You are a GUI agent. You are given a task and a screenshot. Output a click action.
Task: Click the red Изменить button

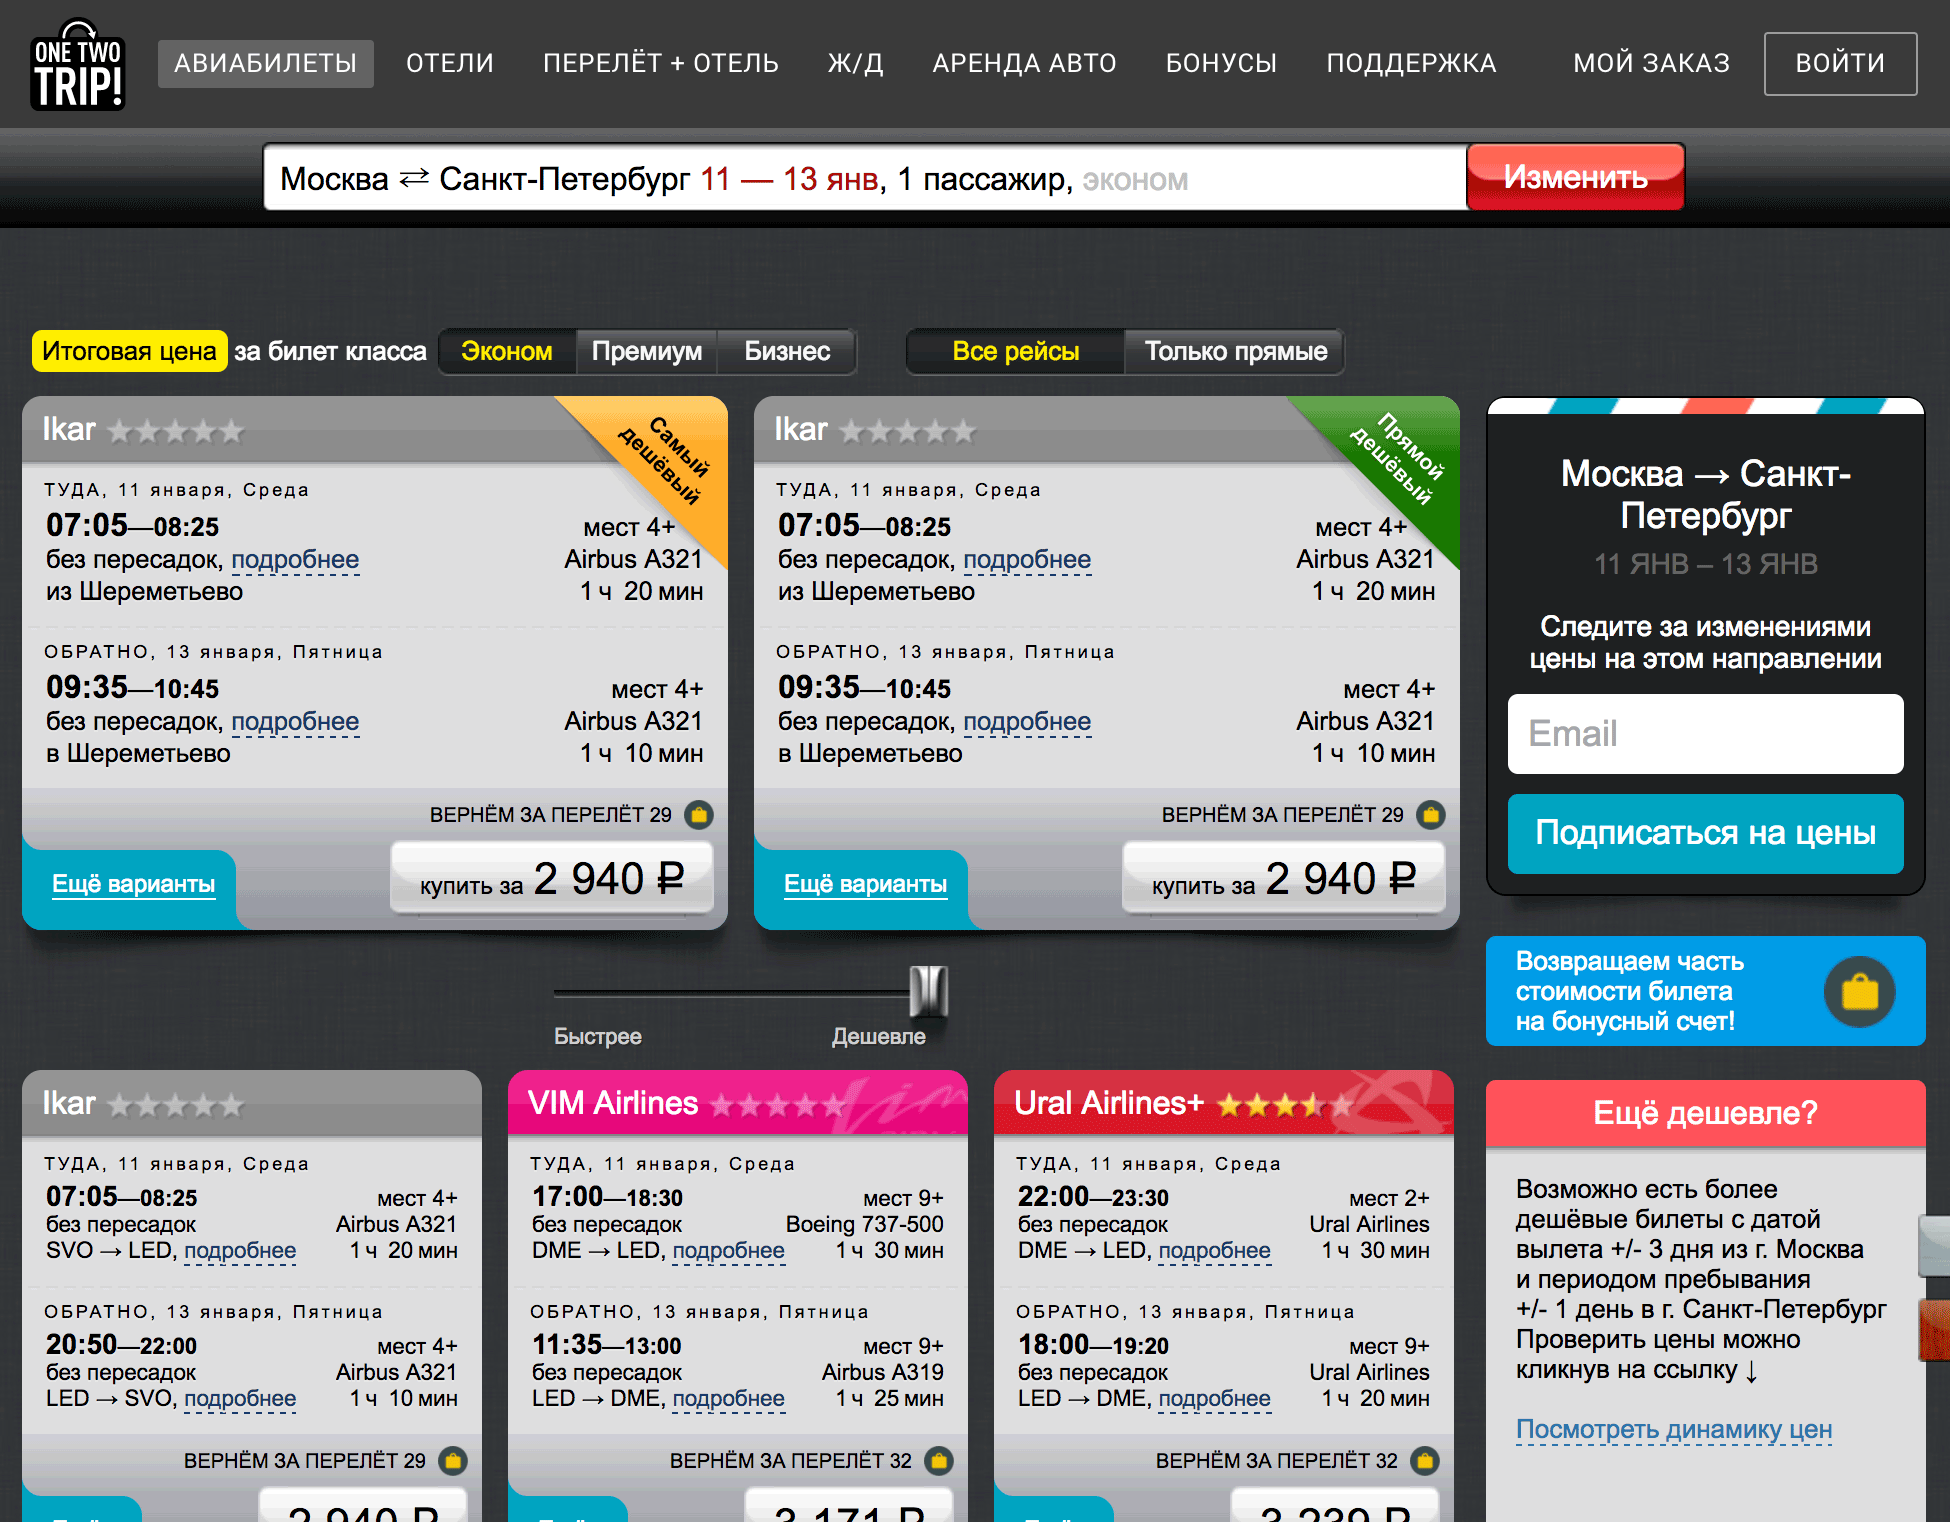tap(1576, 177)
